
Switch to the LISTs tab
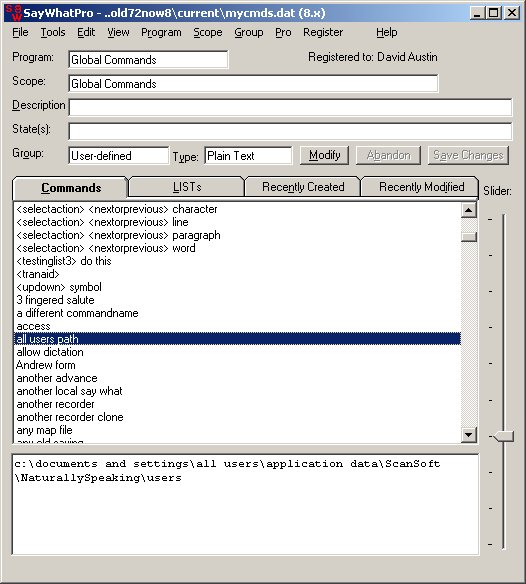[x=187, y=187]
